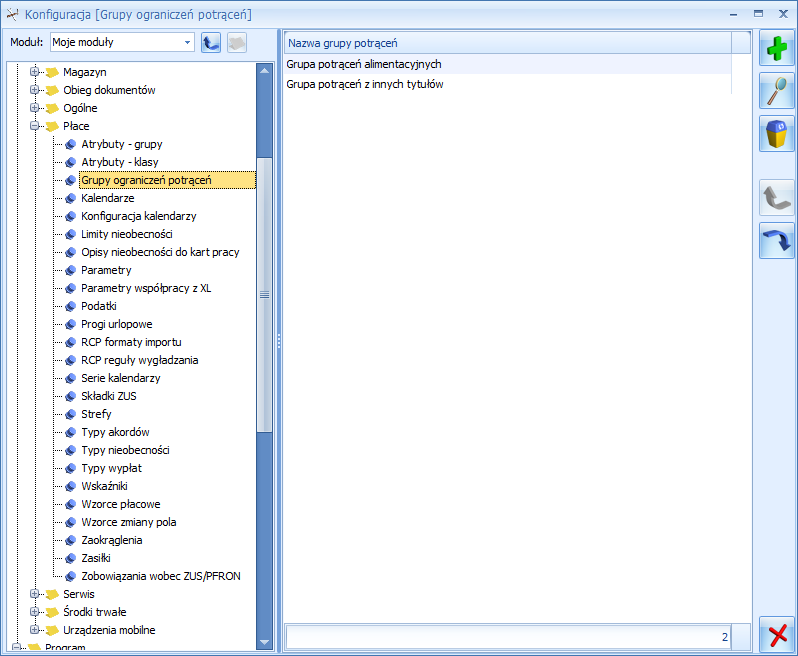Select the Atrybuty - klasy item
The image size is (798, 656).
(120, 162)
